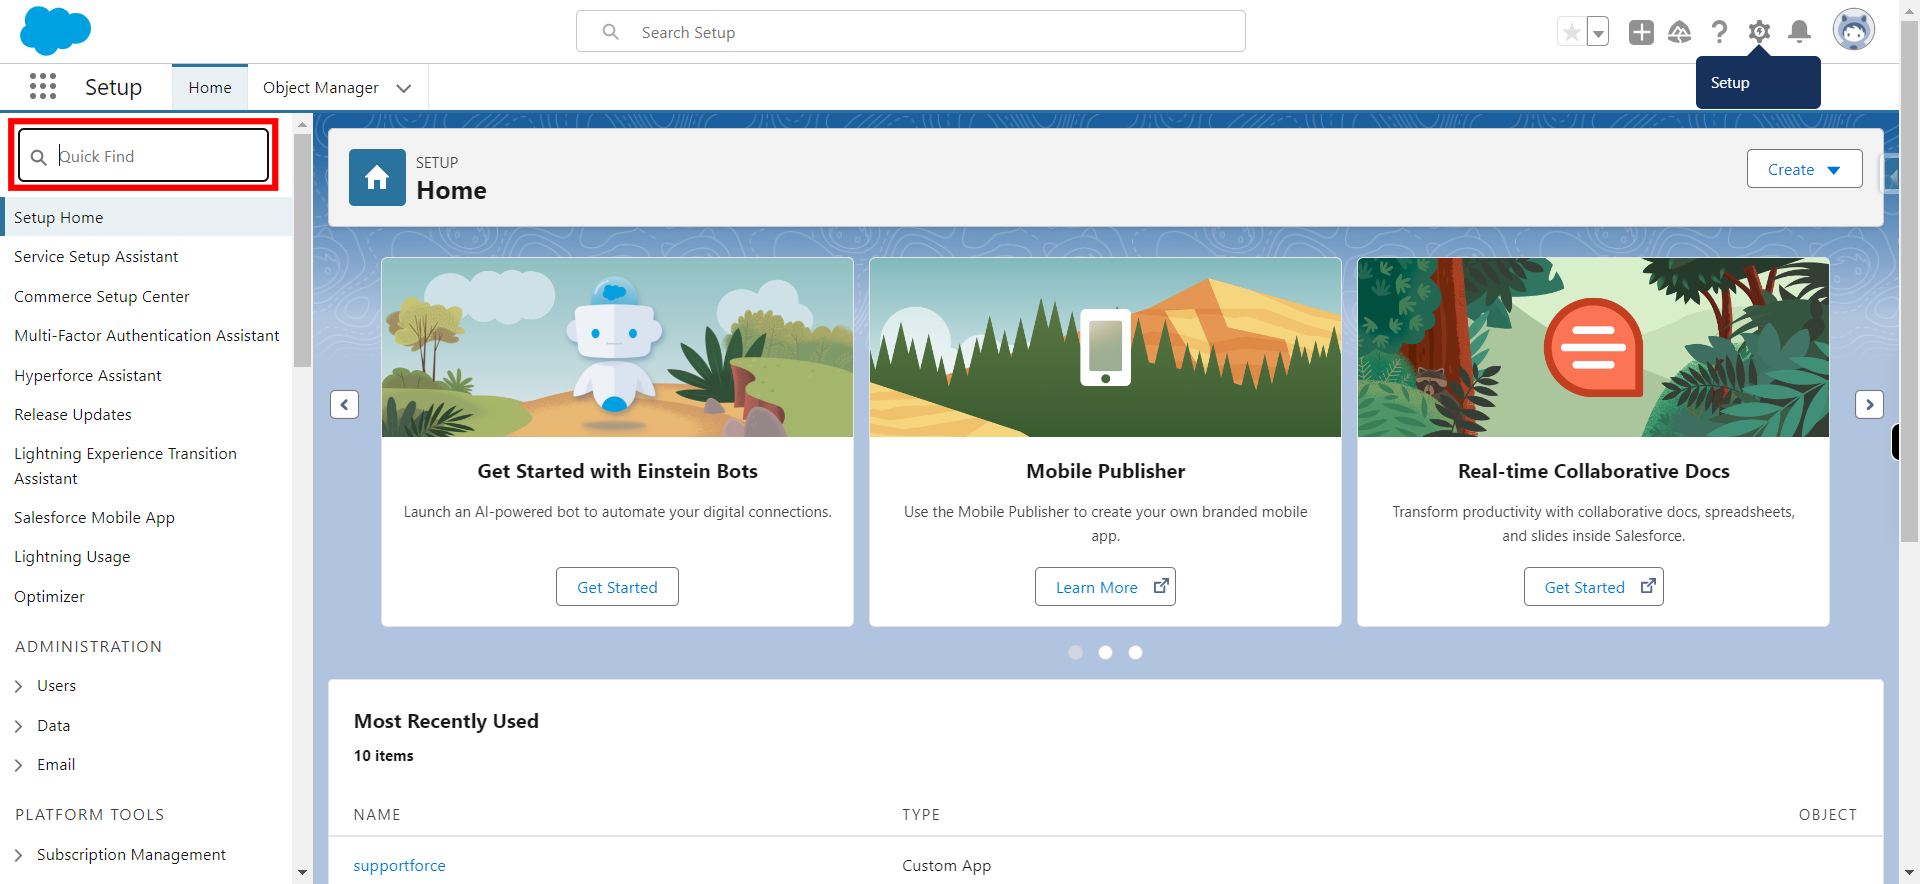Click the Real-time Collaborative Docs card image
1920x884 pixels.
tap(1593, 347)
